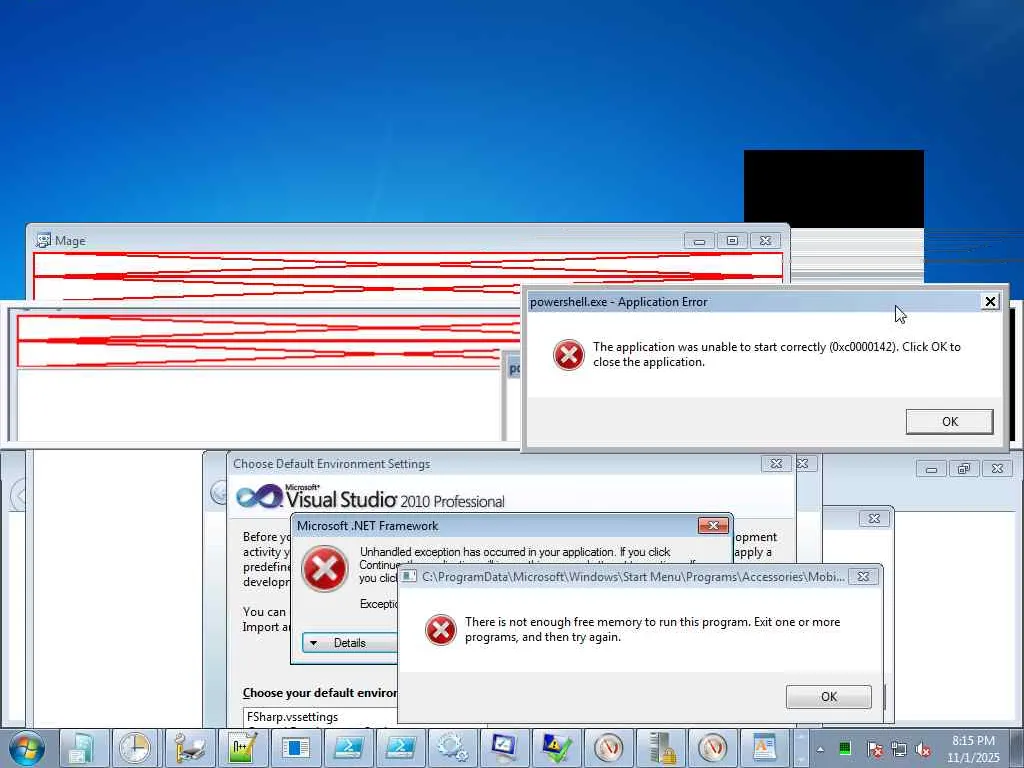1024x768 pixels.
Task: Expand Details in the .NET Framework dialog
Action: point(349,643)
